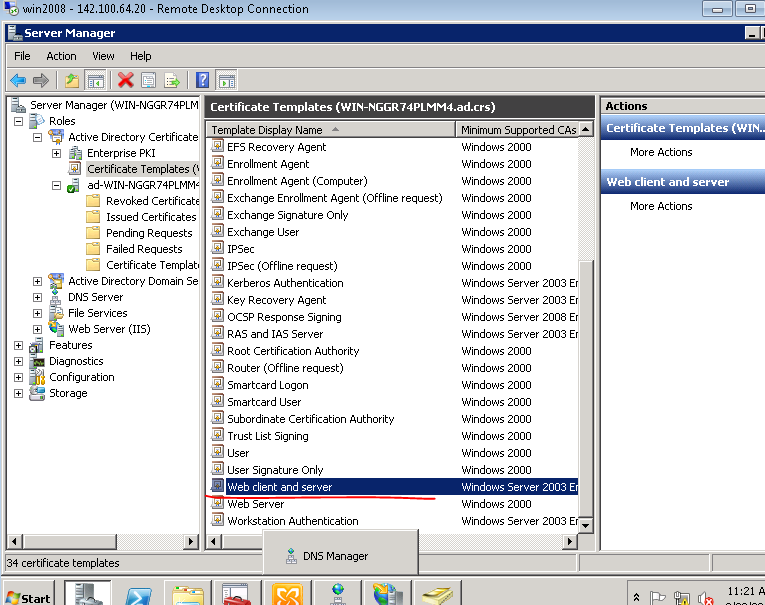765x605 pixels.
Task: Click the red X Delete toolbar icon
Action: (x=125, y=80)
